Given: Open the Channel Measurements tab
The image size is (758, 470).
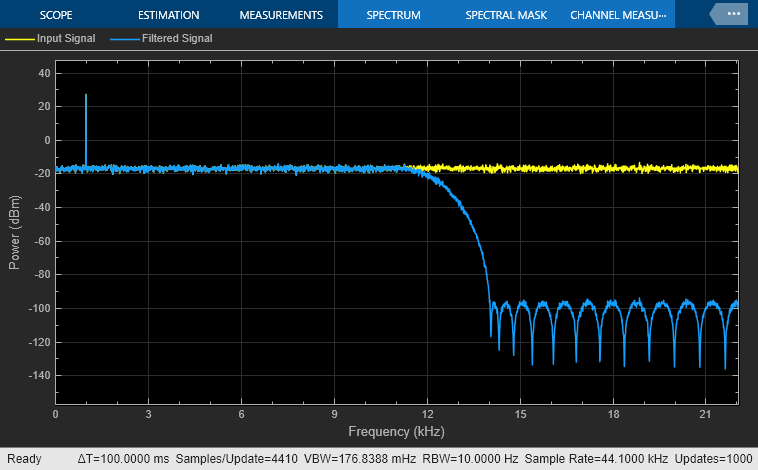Looking at the screenshot, I should [x=617, y=15].
